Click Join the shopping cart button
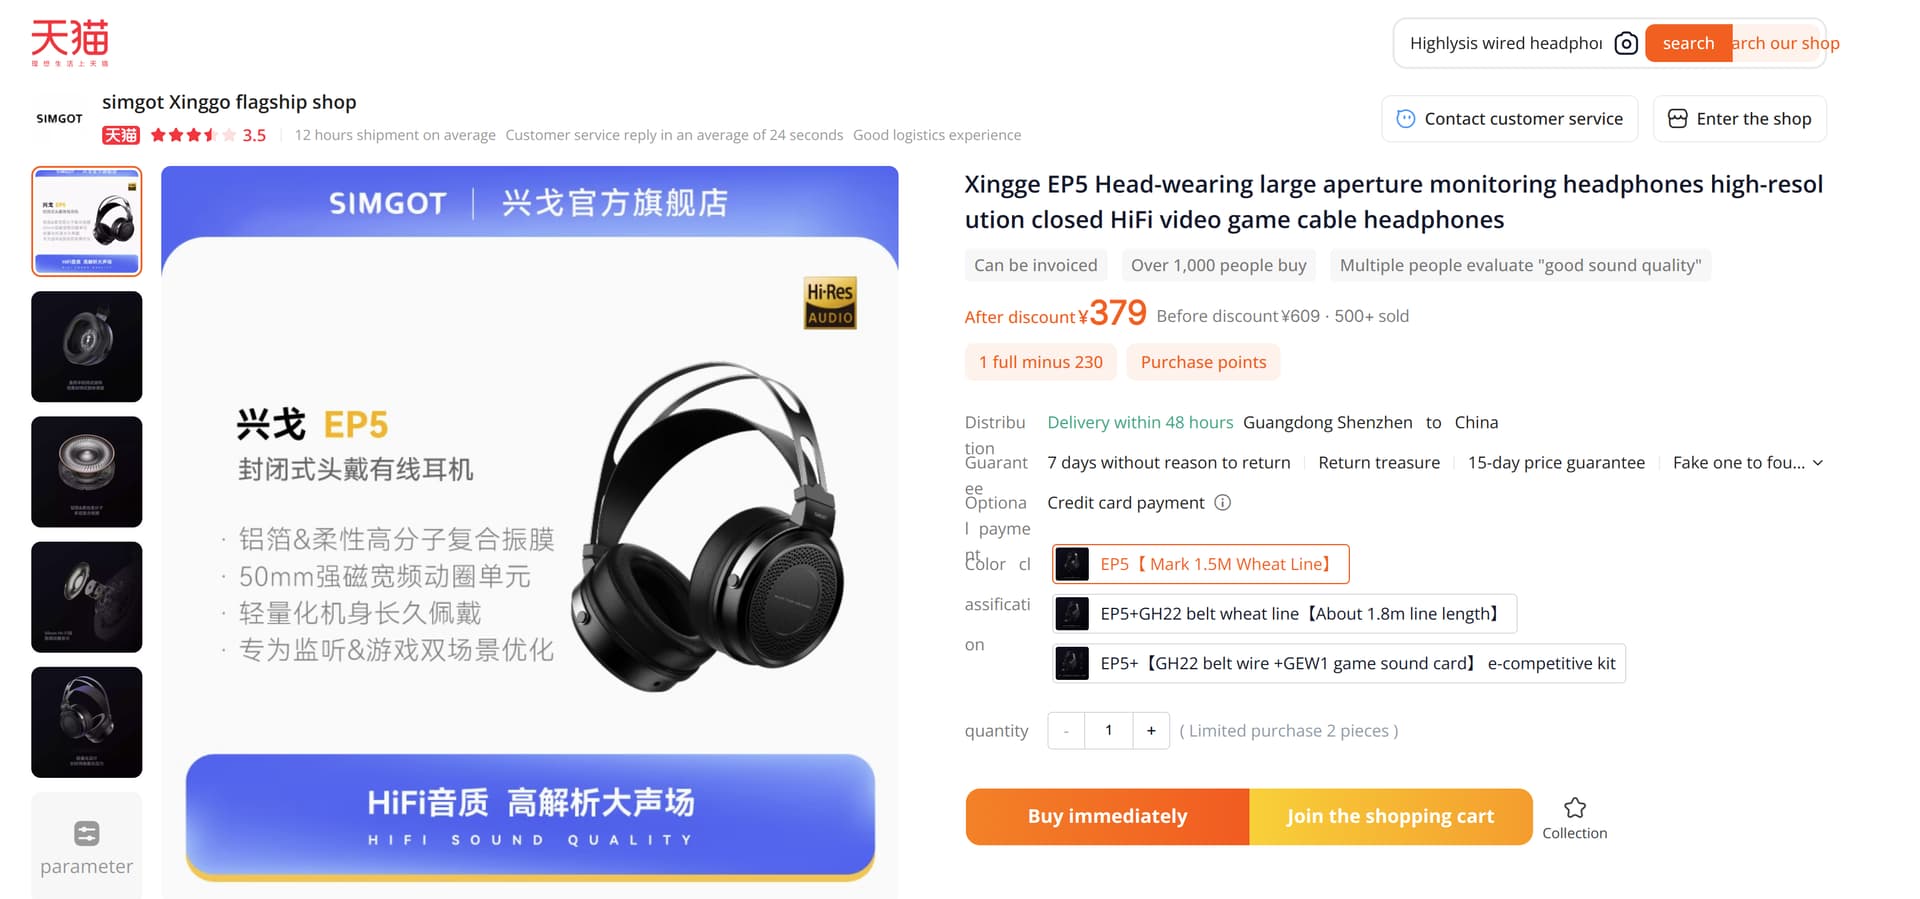 point(1390,816)
